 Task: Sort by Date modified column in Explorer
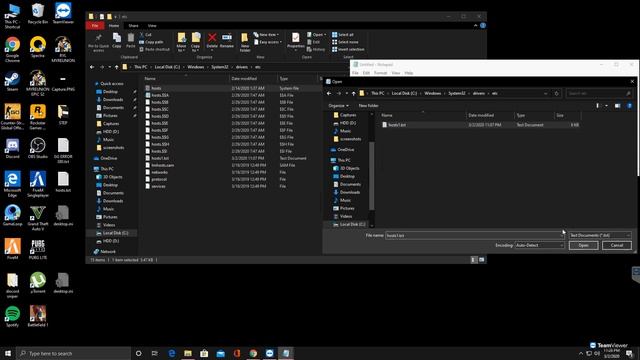pos(244,78)
